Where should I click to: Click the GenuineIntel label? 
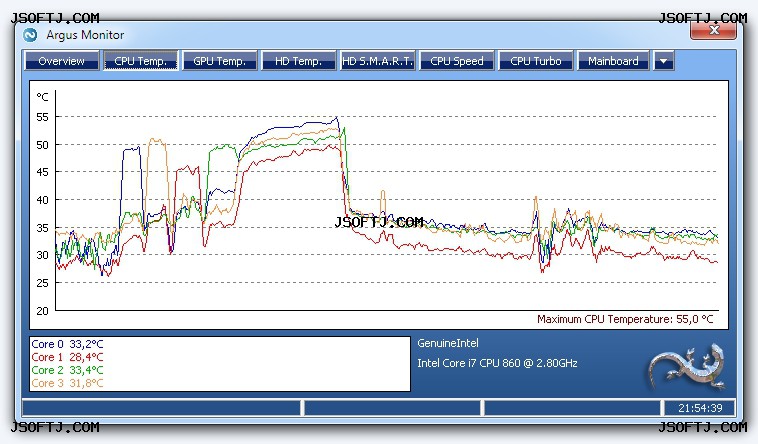point(448,343)
